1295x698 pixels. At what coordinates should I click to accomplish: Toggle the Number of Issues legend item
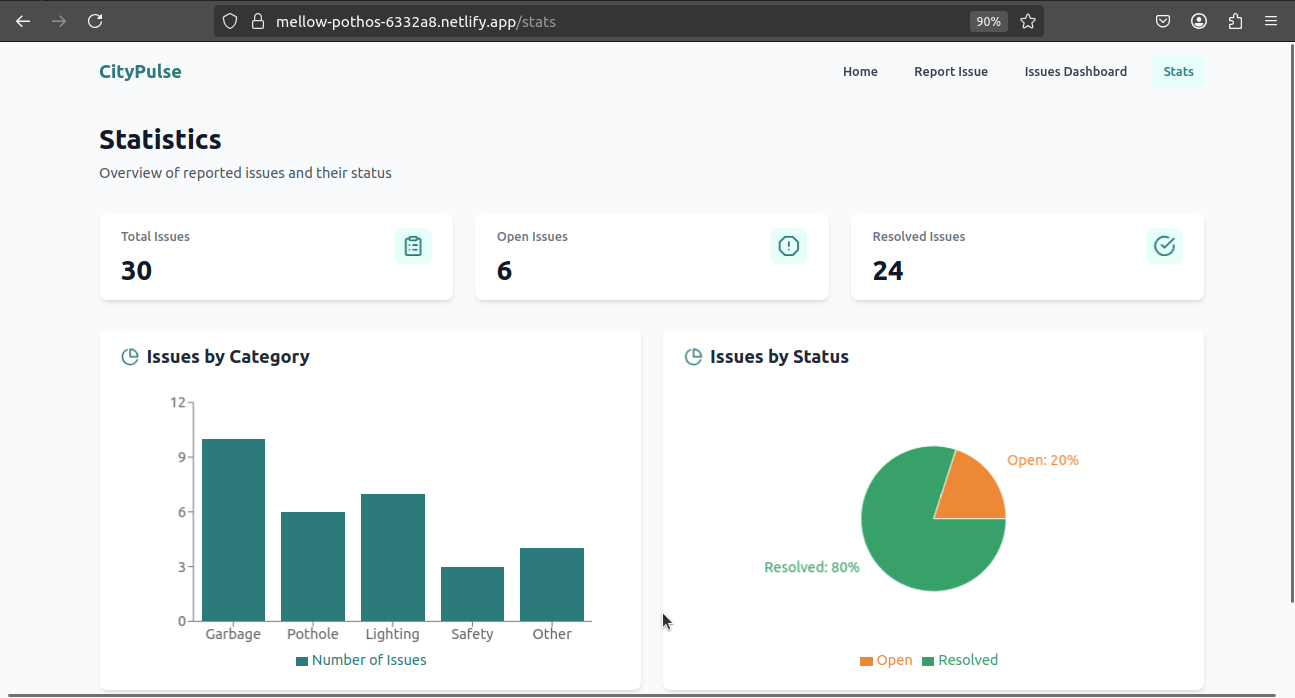[361, 660]
